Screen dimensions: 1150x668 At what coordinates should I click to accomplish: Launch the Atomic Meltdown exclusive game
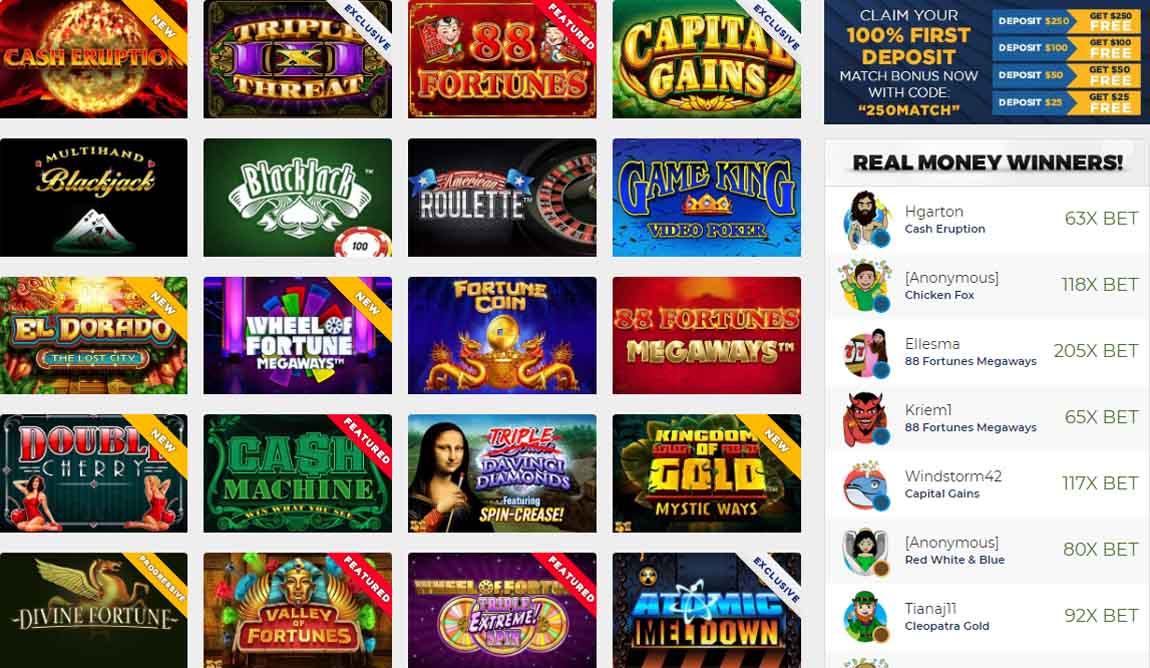coord(706,610)
